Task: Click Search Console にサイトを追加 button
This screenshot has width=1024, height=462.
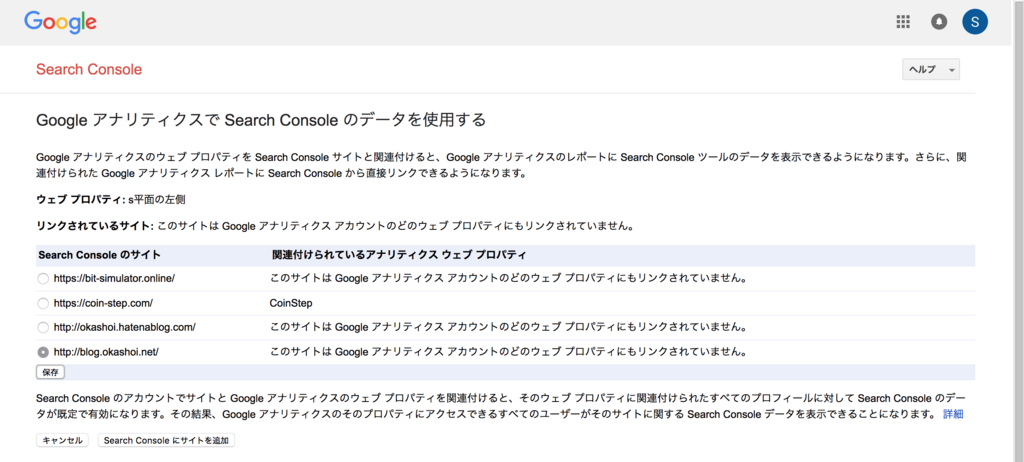Action: coord(167,440)
